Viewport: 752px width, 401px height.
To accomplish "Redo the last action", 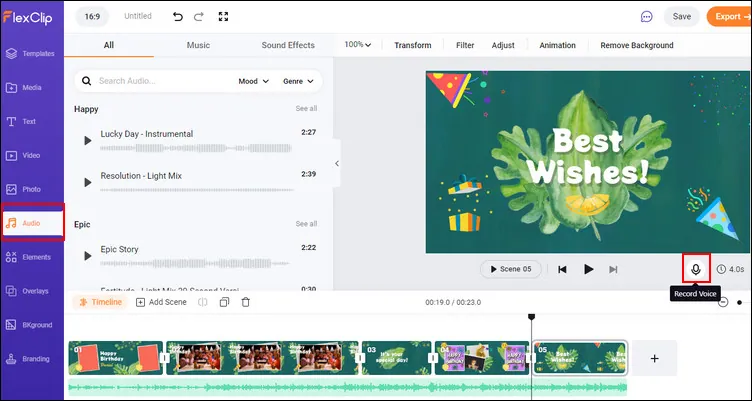I will [199, 16].
